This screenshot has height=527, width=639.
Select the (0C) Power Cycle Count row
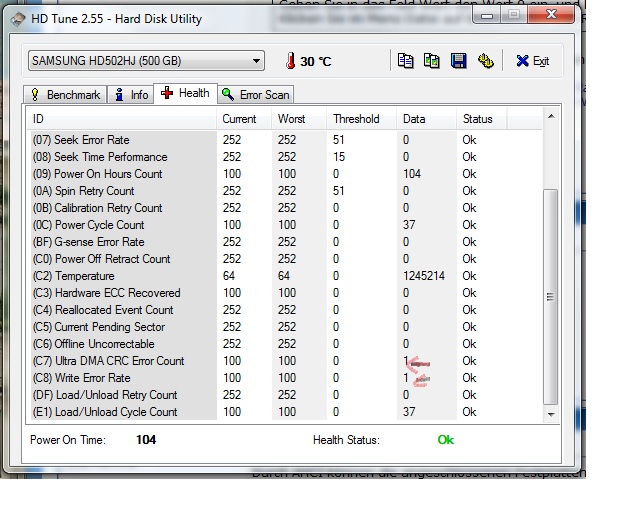(284, 225)
